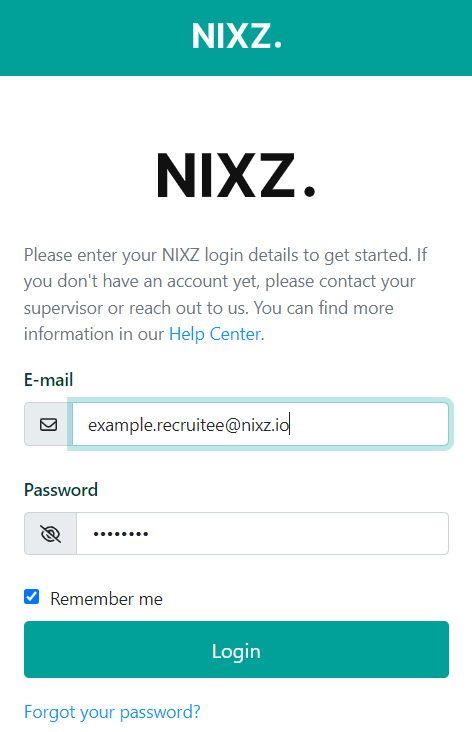Click the Forgot your password? link
The height and width of the screenshot is (732, 472).
tap(112, 712)
